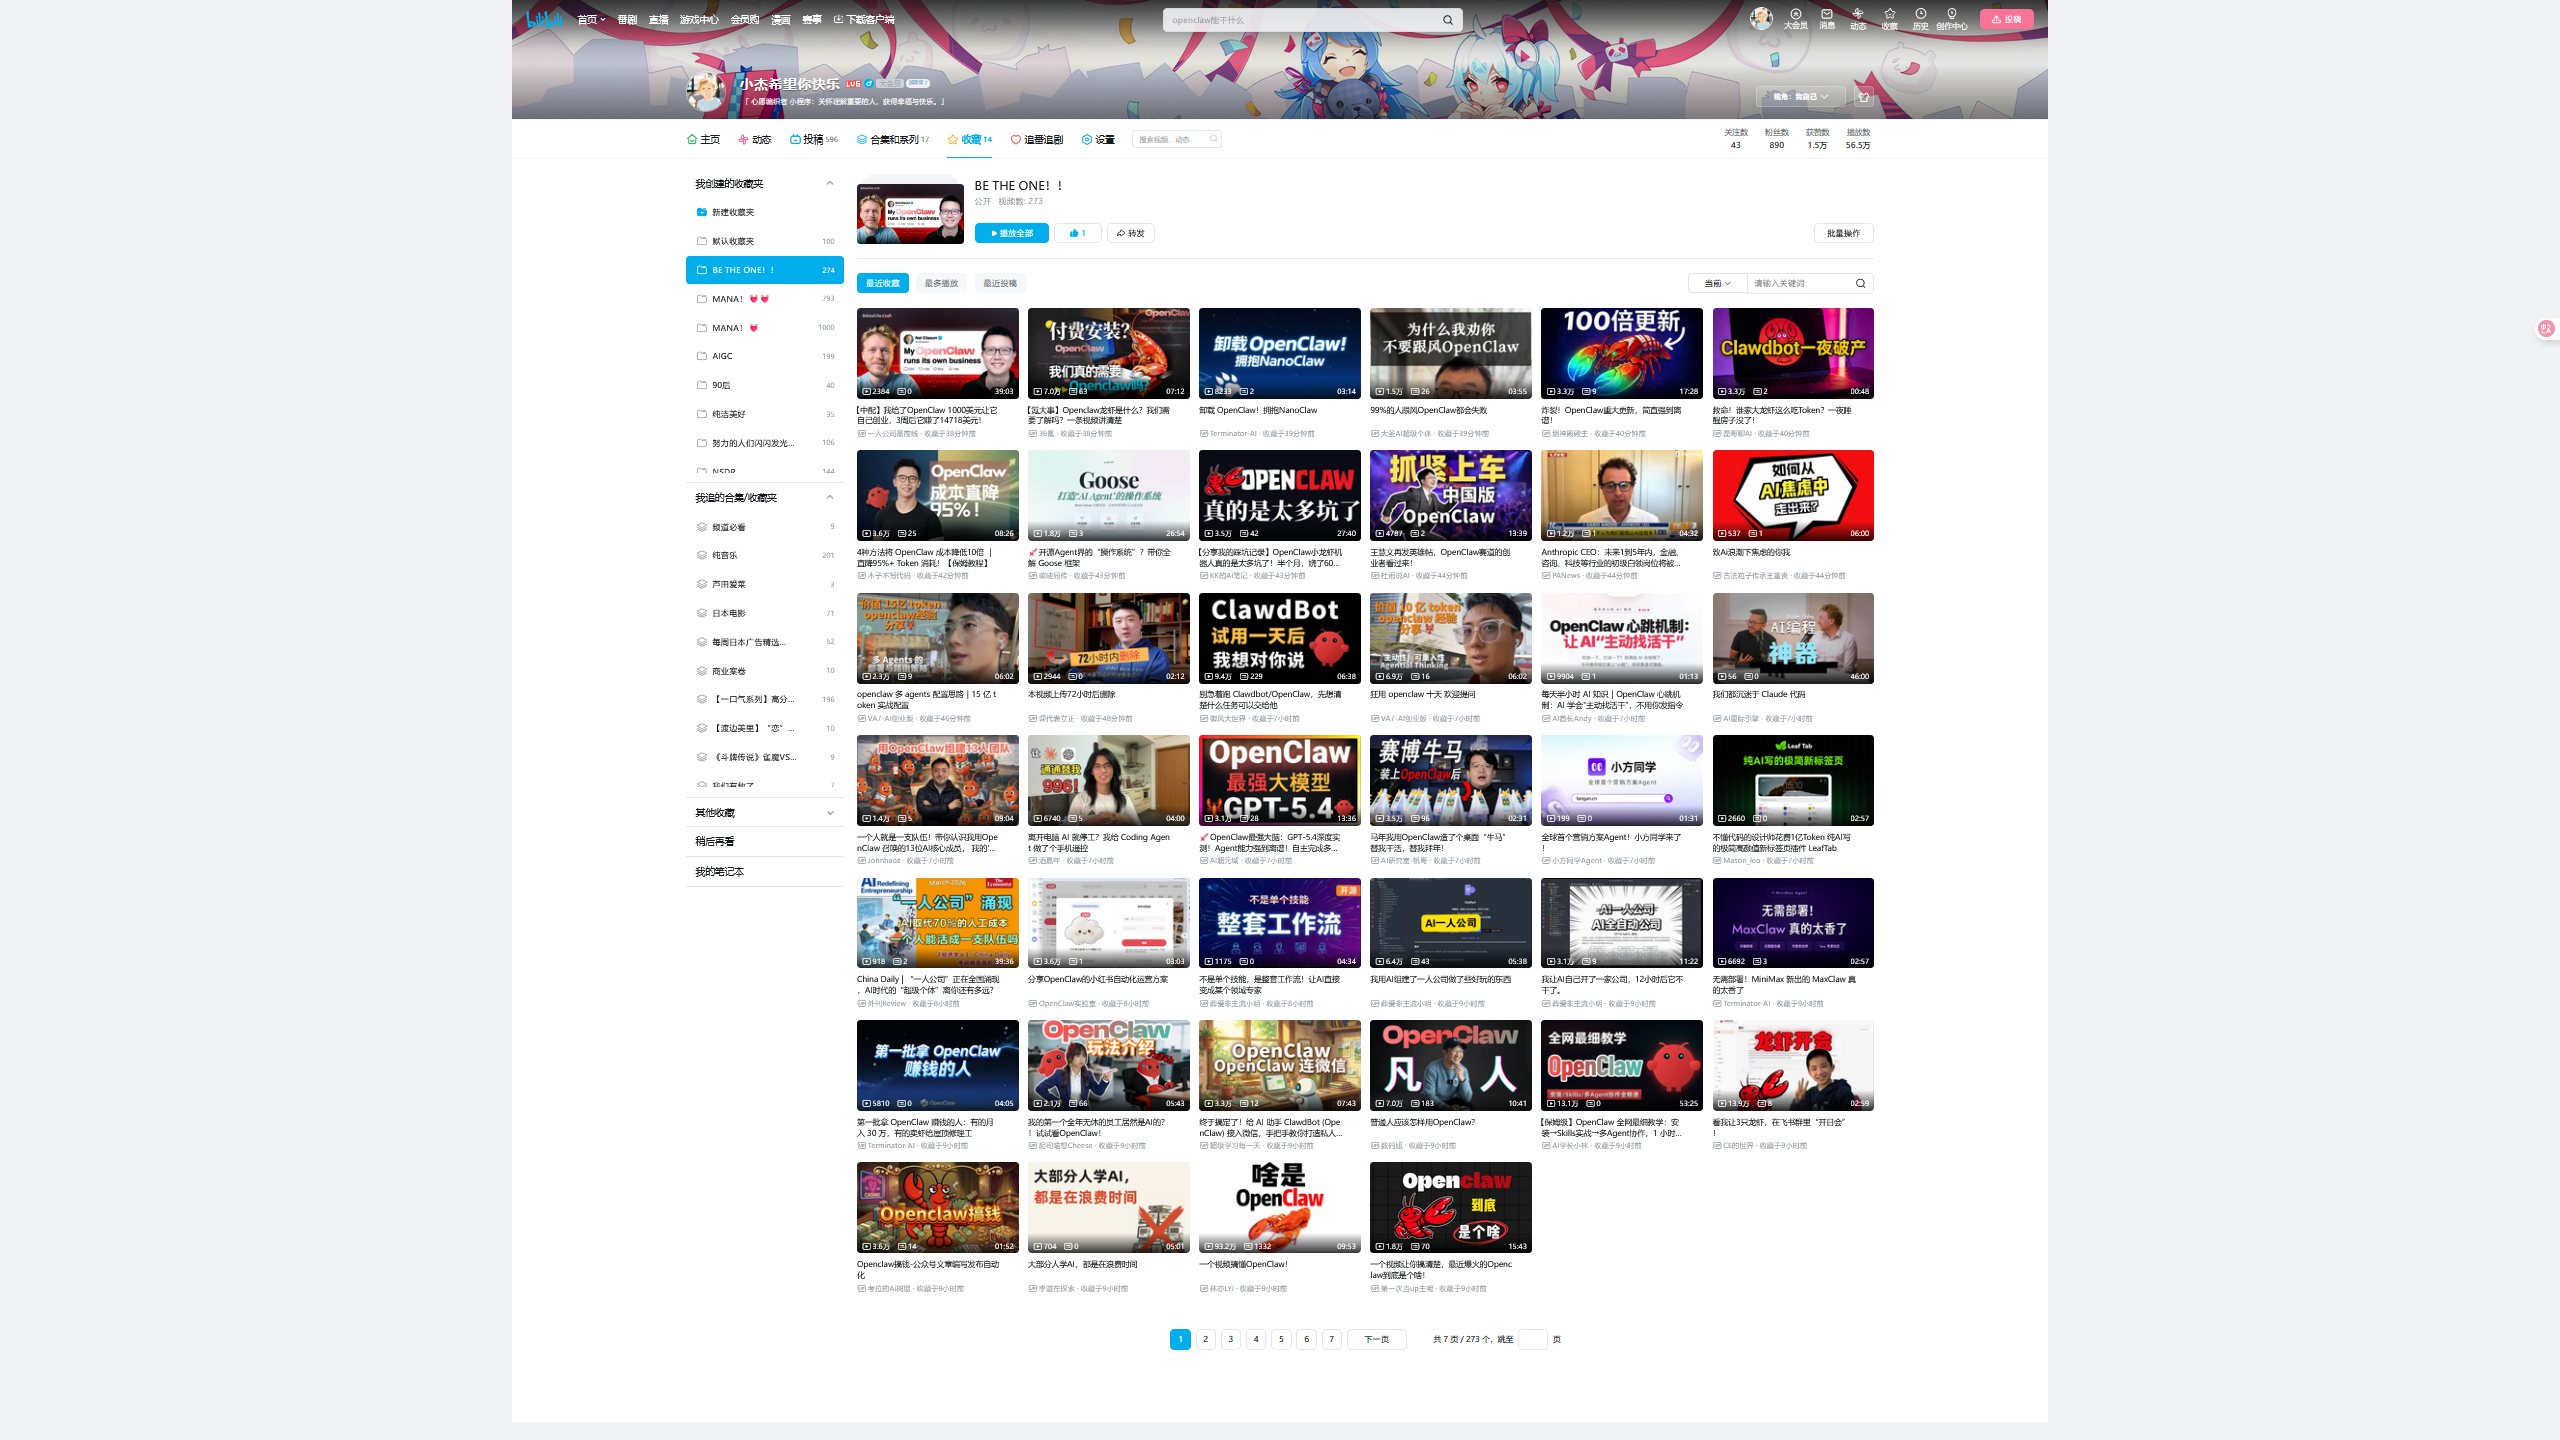The image size is (2560, 1440).
Task: Collapse the 我创建的收藏夹 section
Action: click(829, 183)
